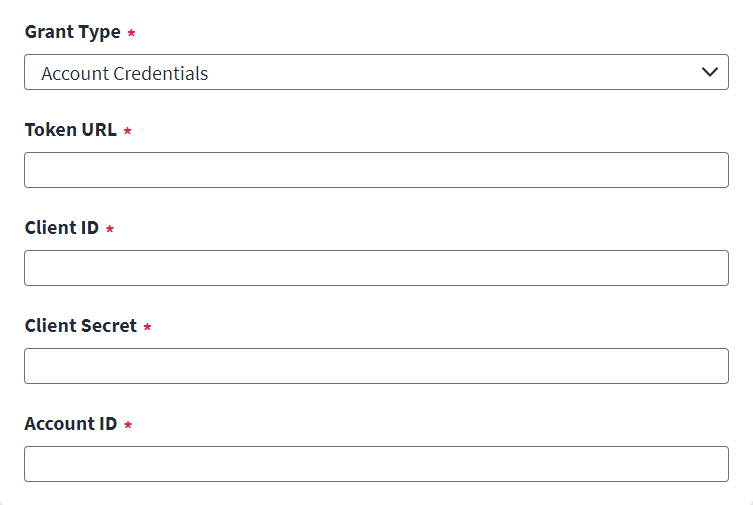
Task: Click the Token URL label
Action: pyautogui.click(x=70, y=130)
